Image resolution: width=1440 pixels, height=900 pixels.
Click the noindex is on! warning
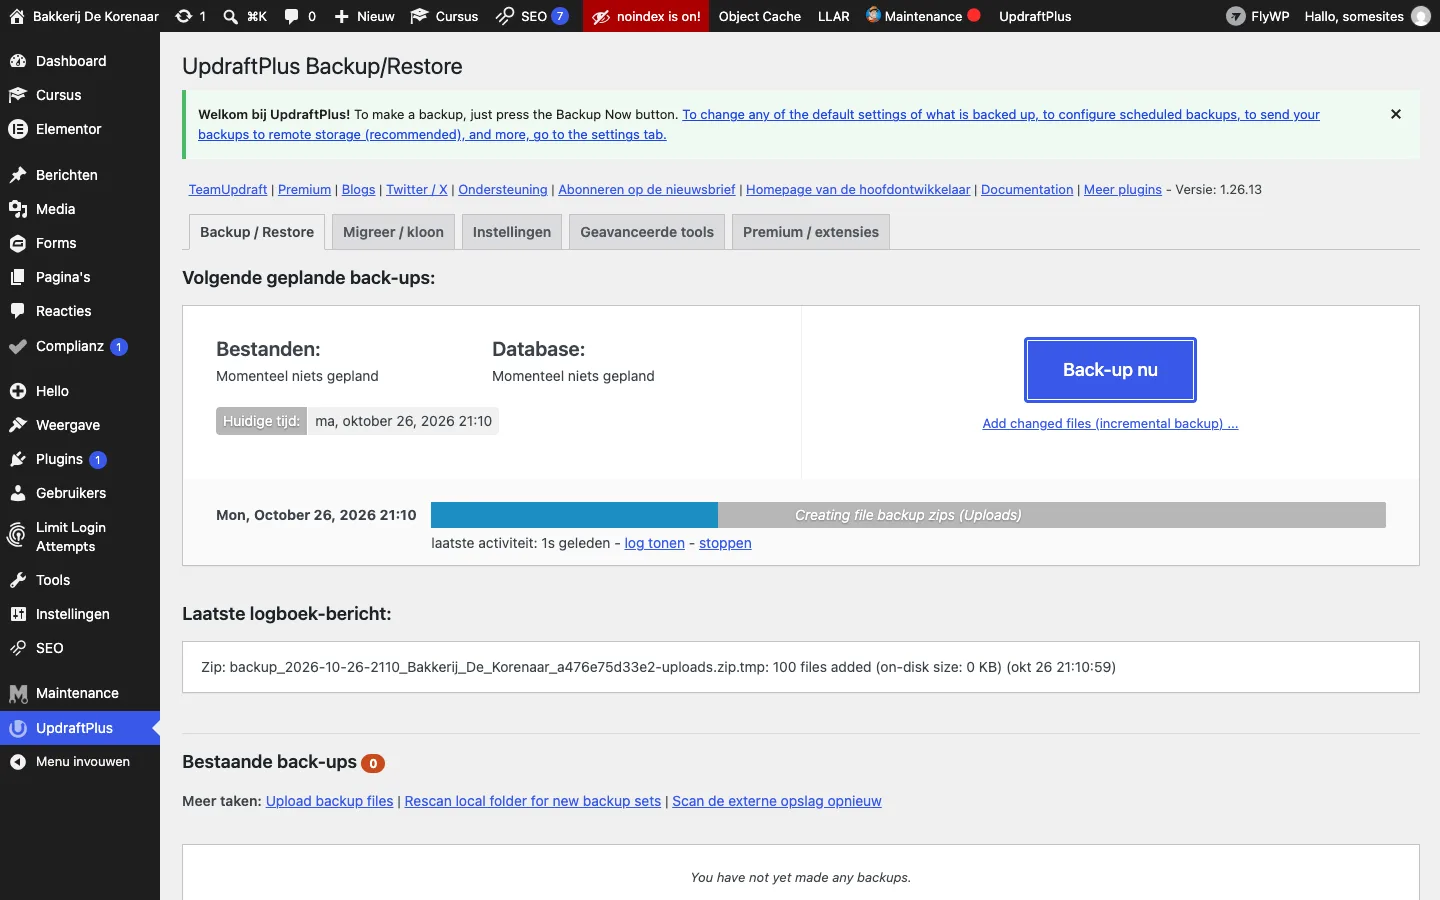point(647,16)
